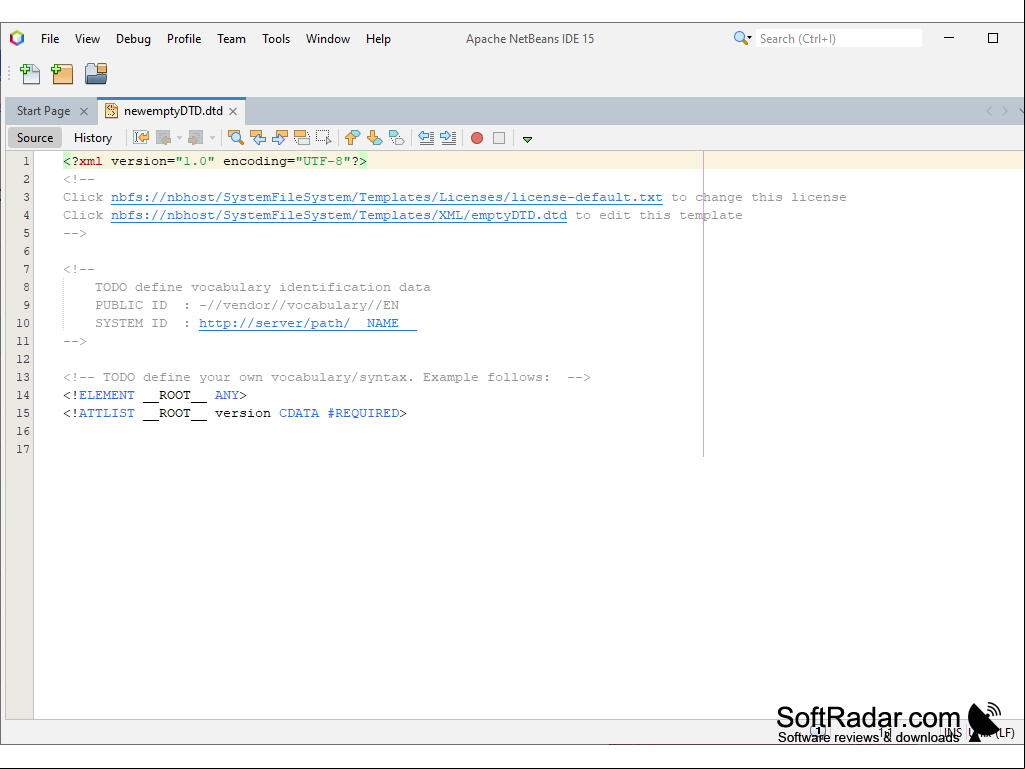Click the Find Selection magnifier icon
Image resolution: width=1025 pixels, height=769 pixels.
coord(236,137)
